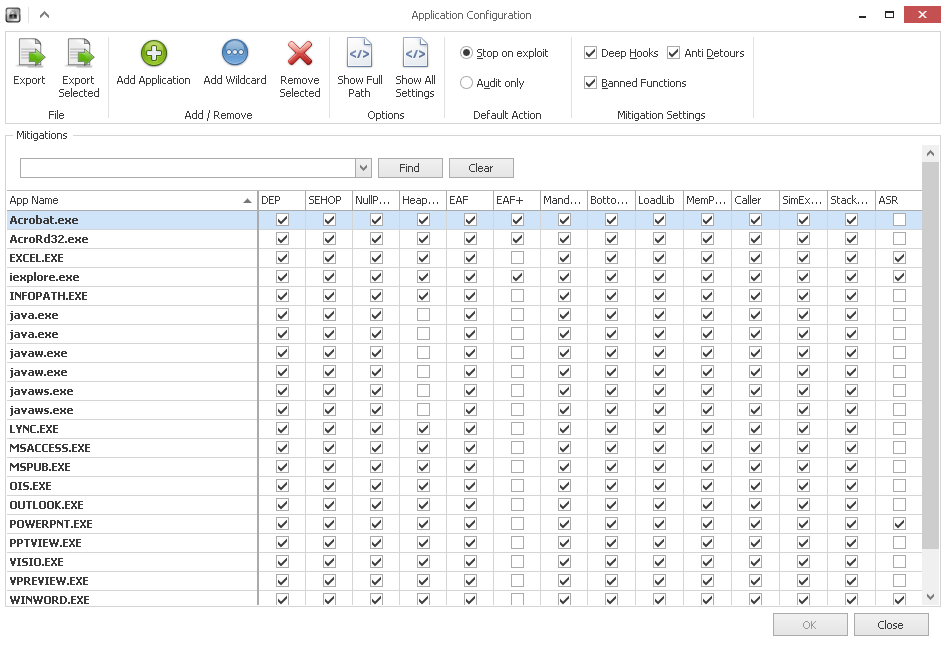The image size is (946, 645).
Task: Uncheck the Deep Hooks checkbox
Action: (x=591, y=53)
